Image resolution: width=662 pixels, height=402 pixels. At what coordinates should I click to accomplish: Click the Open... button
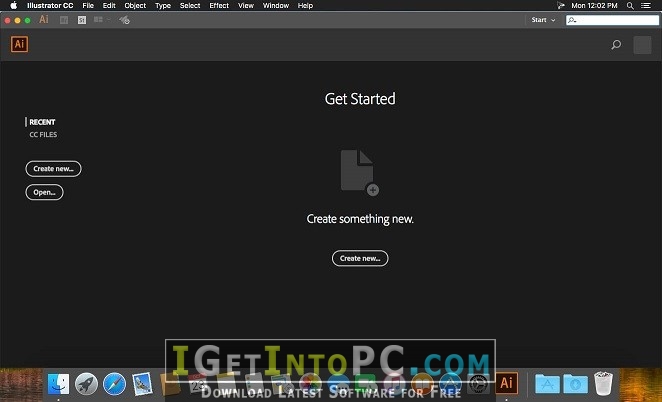[44, 192]
